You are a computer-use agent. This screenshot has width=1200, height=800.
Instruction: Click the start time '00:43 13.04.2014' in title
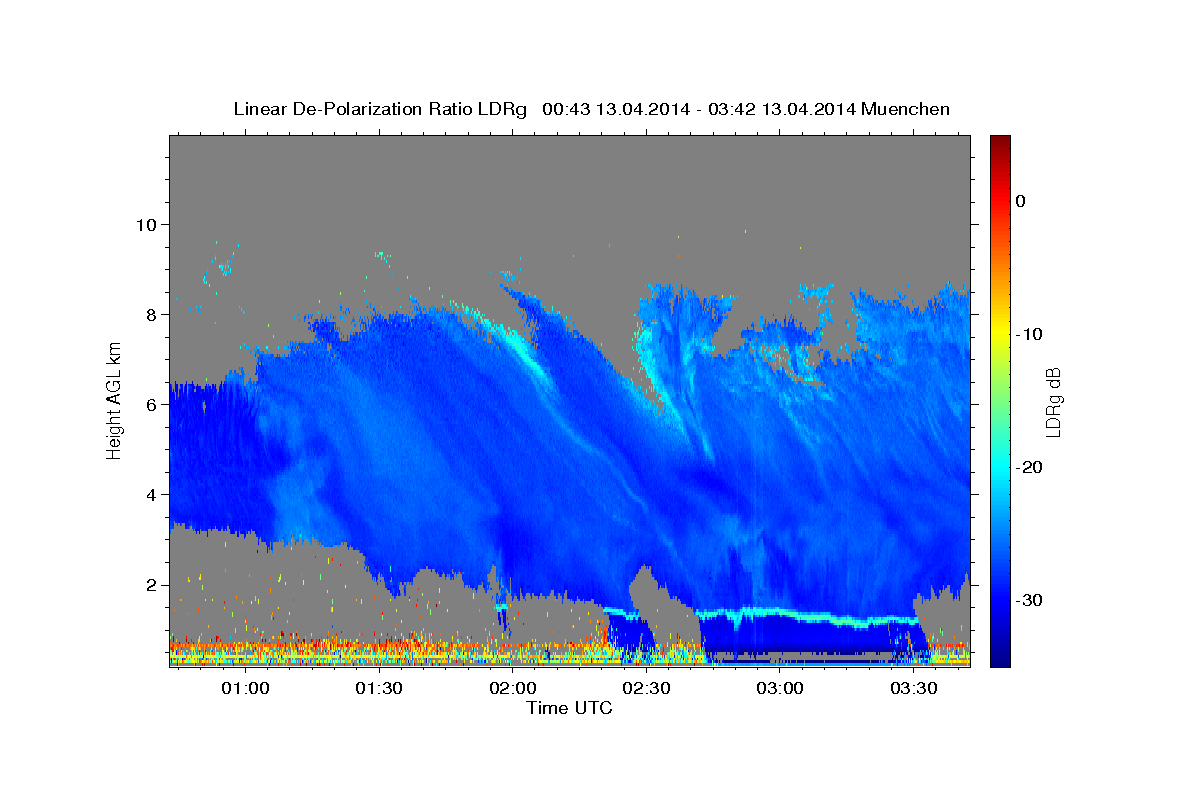pyautogui.click(x=616, y=109)
